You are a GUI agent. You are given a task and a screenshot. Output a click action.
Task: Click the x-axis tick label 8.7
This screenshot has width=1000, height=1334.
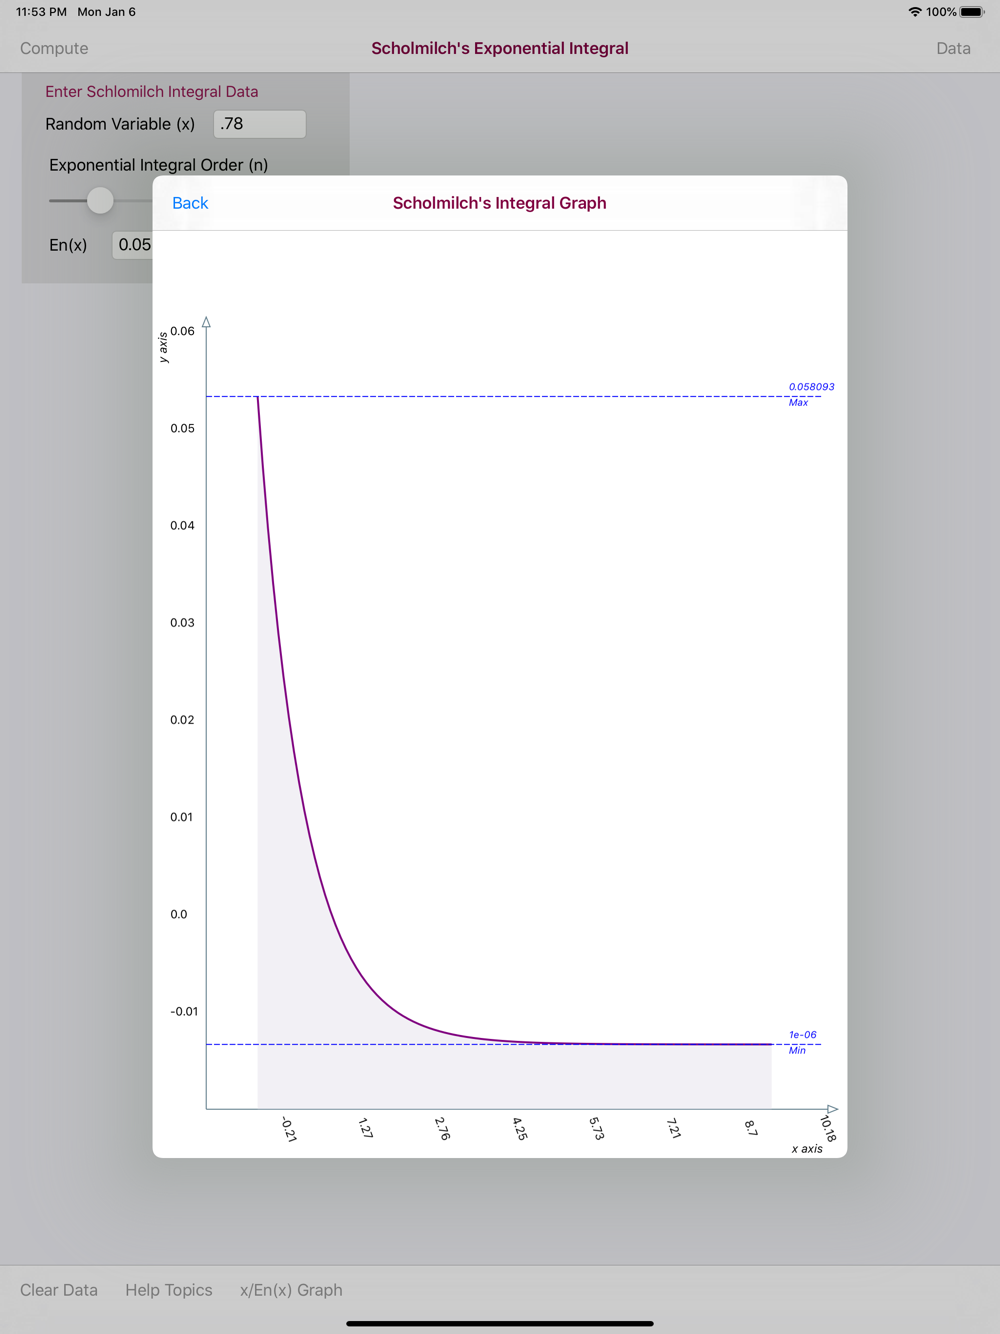click(751, 1128)
